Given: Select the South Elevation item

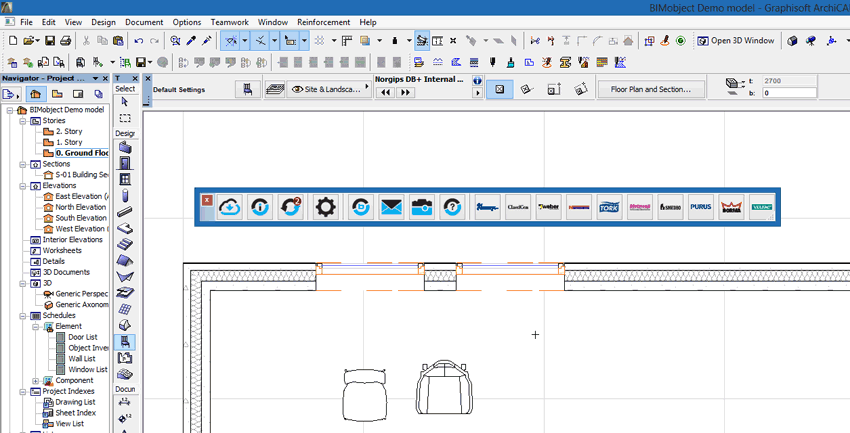Looking at the screenshot, I should point(81,218).
